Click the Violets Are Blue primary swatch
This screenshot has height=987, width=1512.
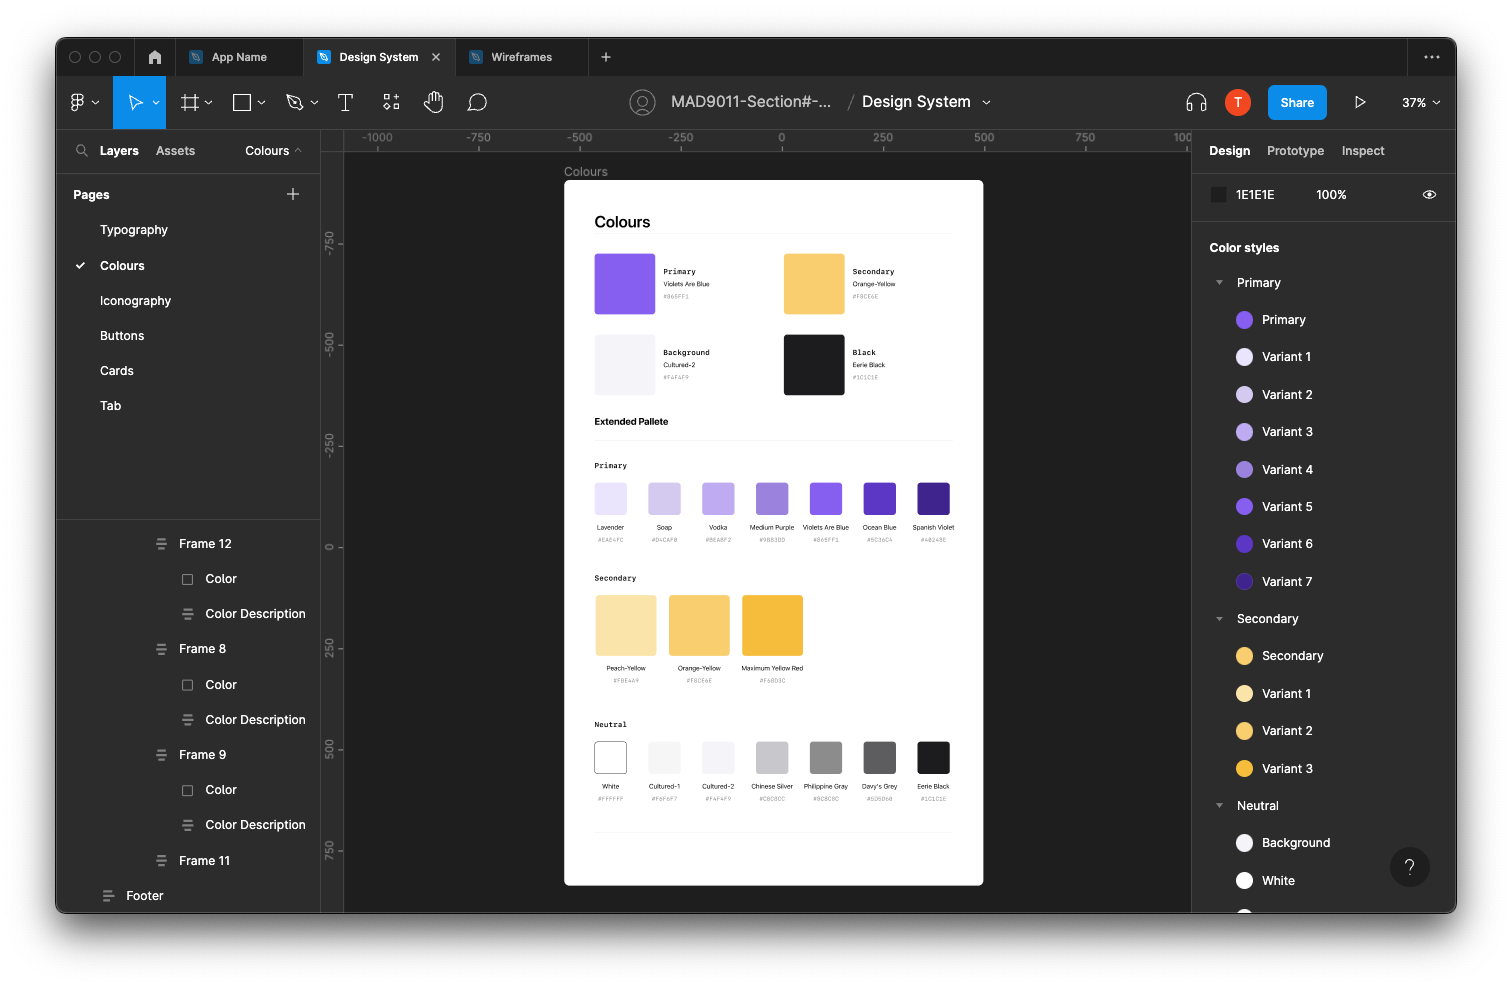pyautogui.click(x=624, y=284)
